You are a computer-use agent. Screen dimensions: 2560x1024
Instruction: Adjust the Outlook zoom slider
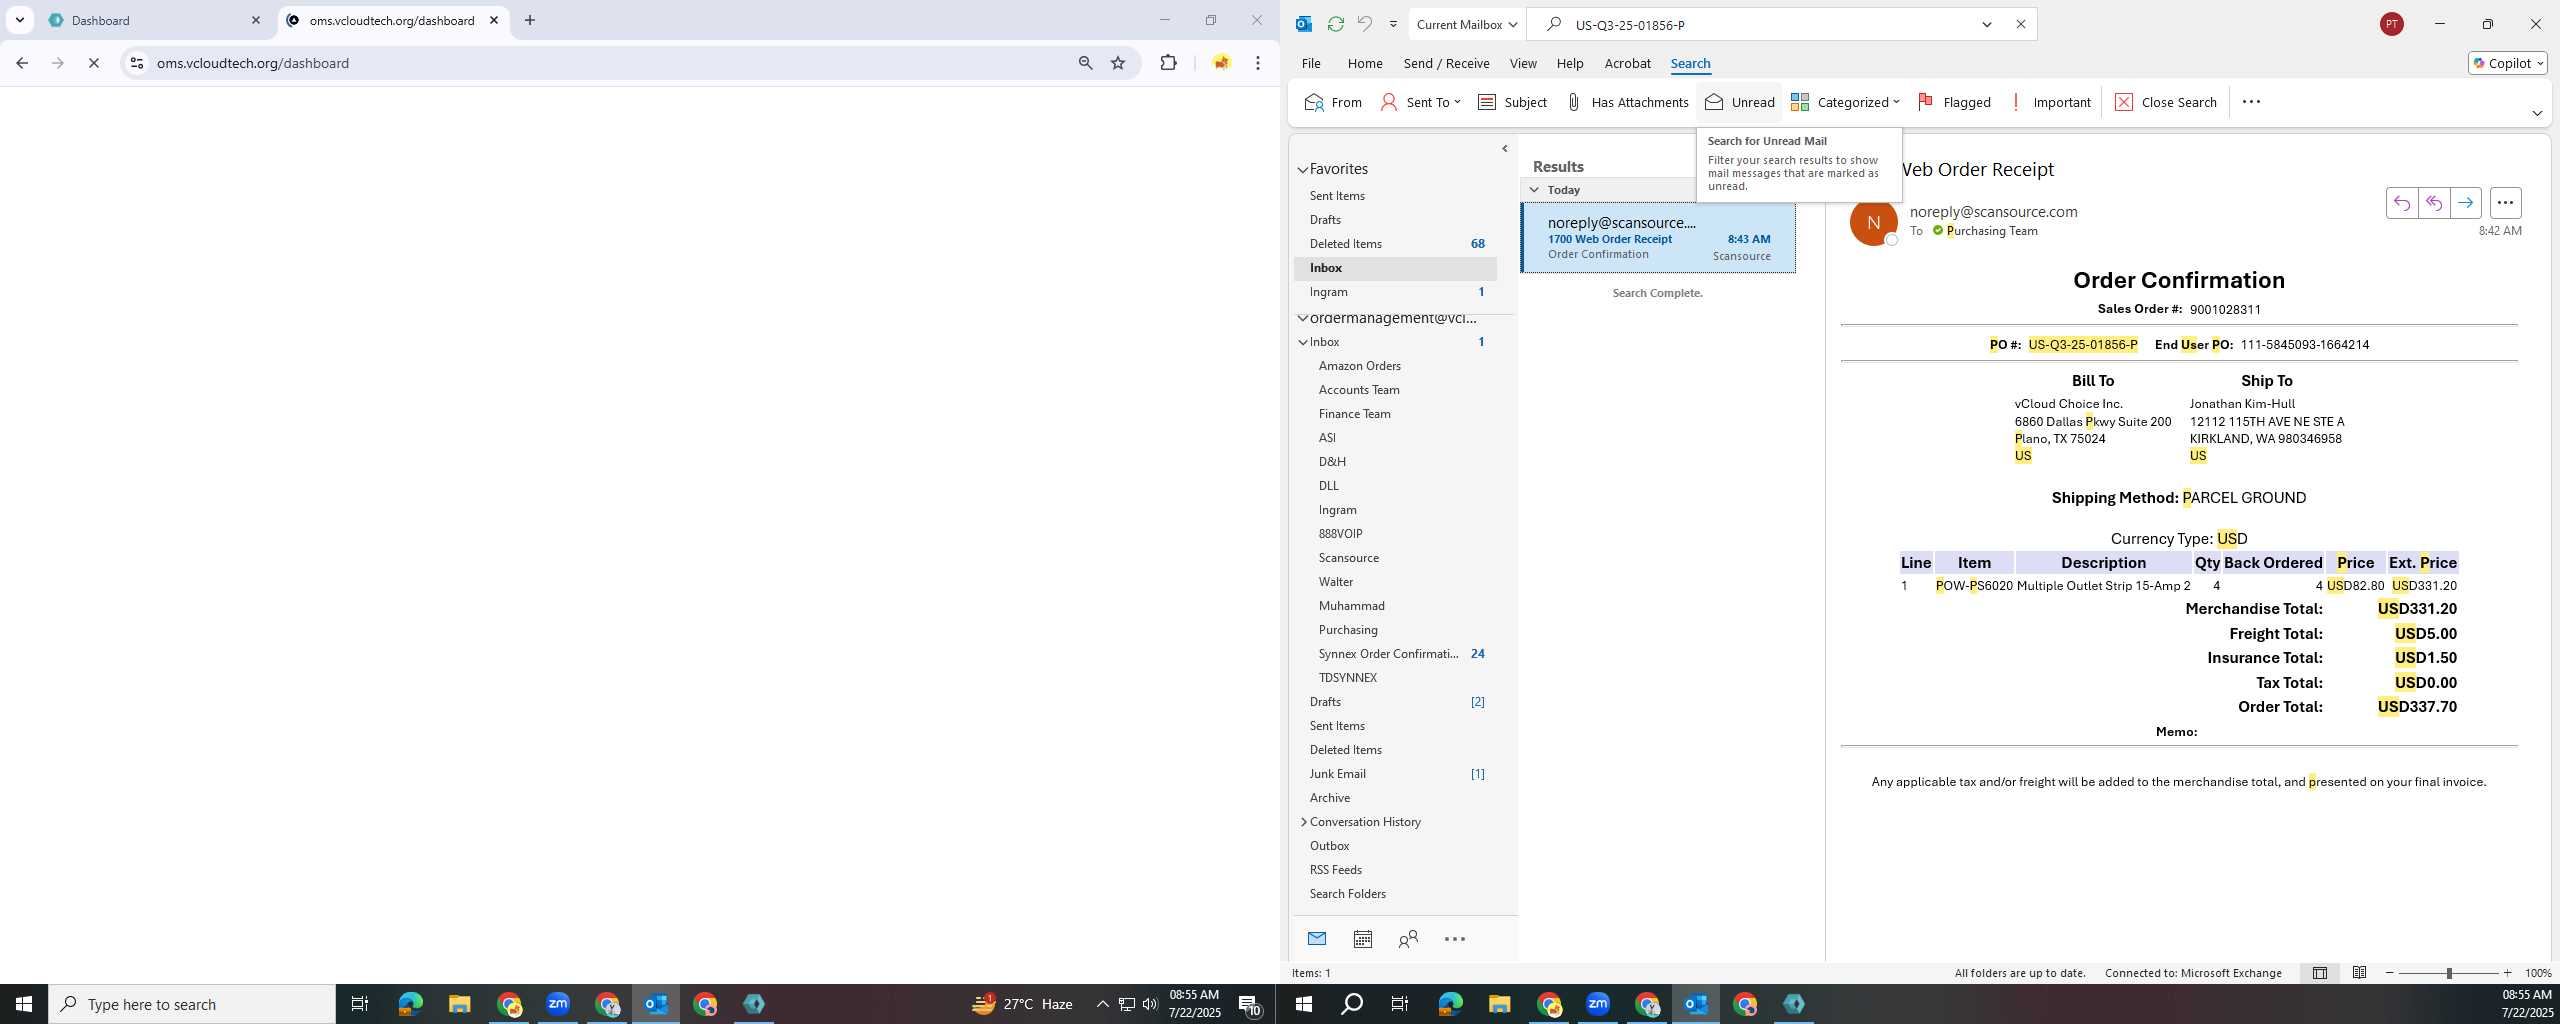2449,973
